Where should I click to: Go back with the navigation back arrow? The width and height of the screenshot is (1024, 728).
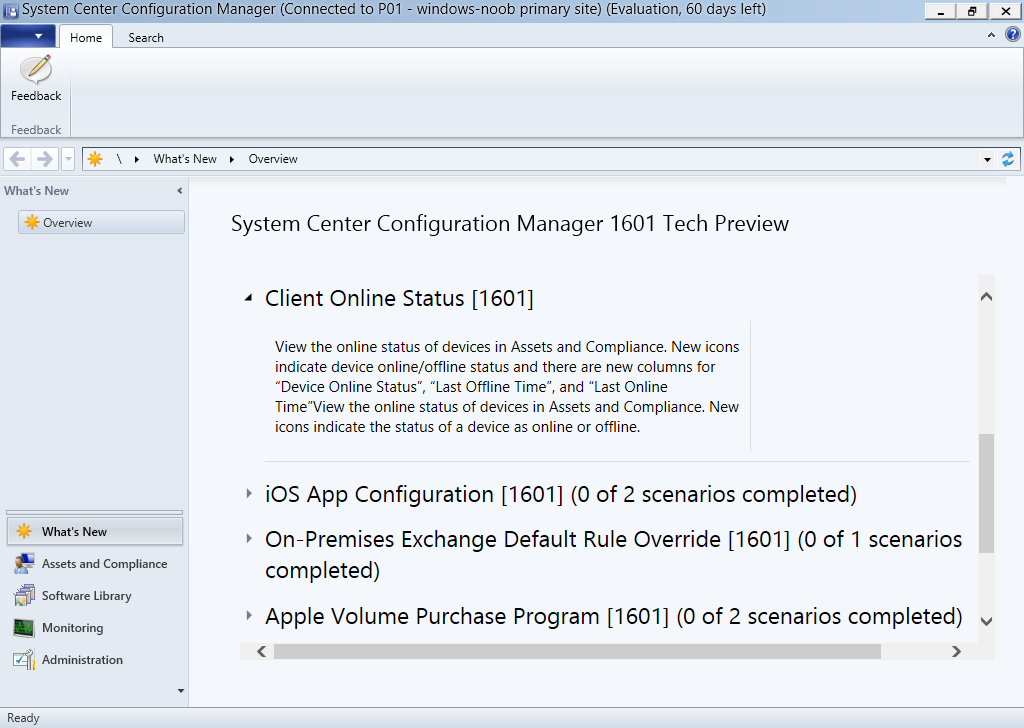pyautogui.click(x=18, y=159)
